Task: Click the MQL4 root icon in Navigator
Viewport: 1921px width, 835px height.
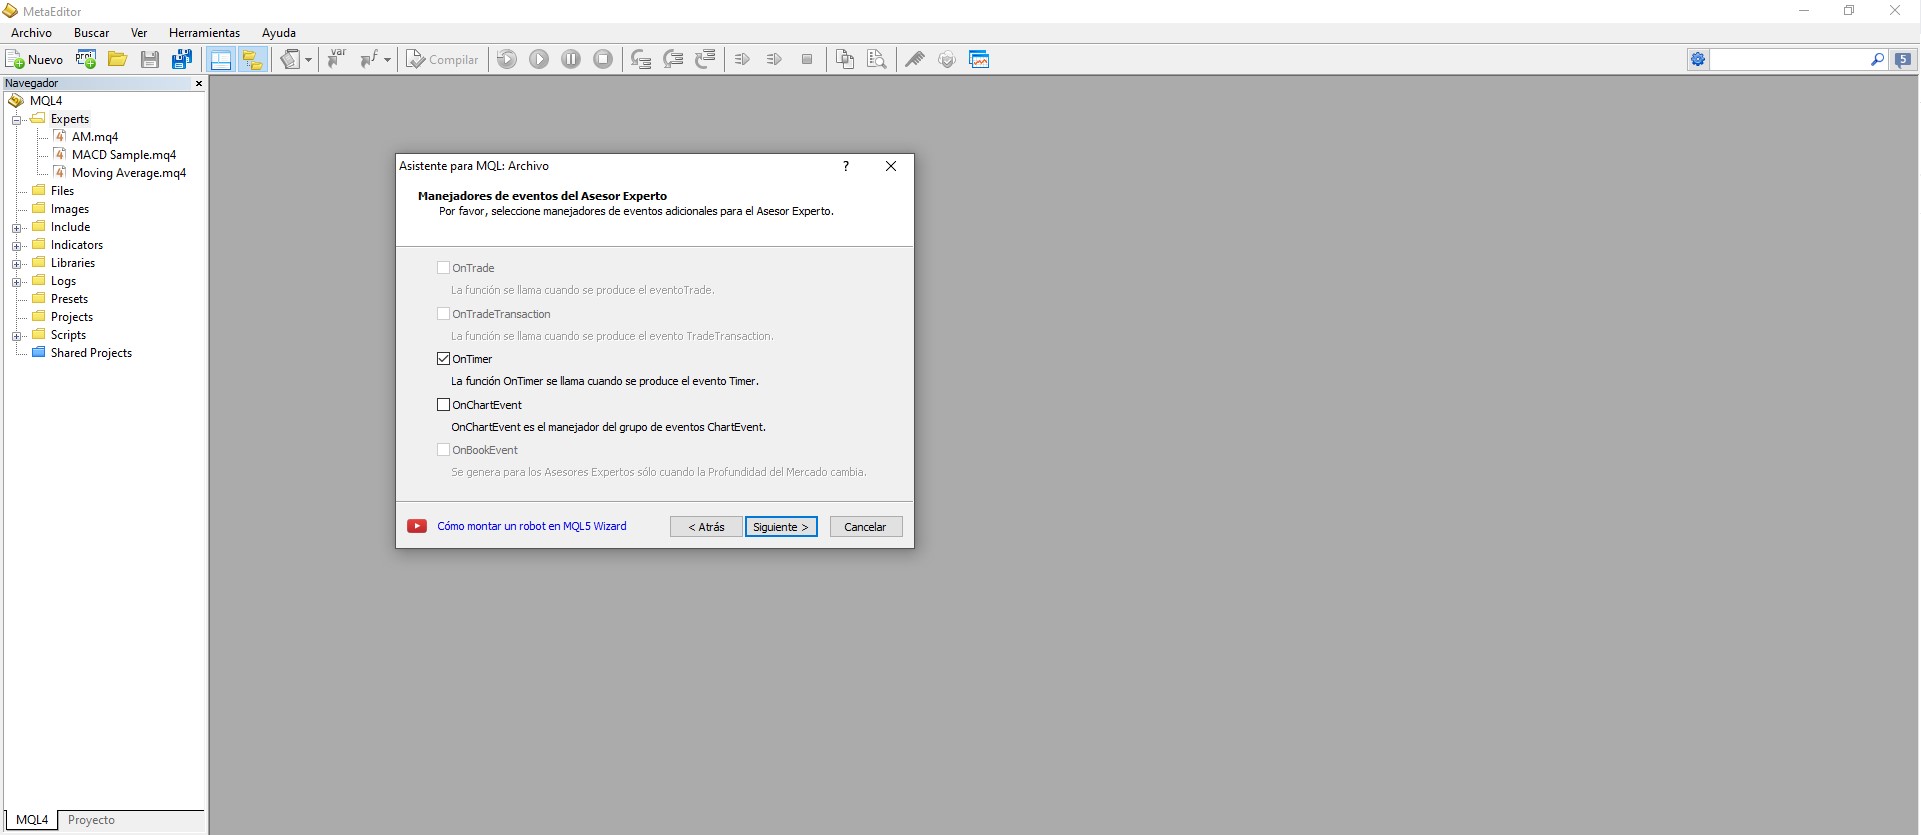Action: pos(16,101)
